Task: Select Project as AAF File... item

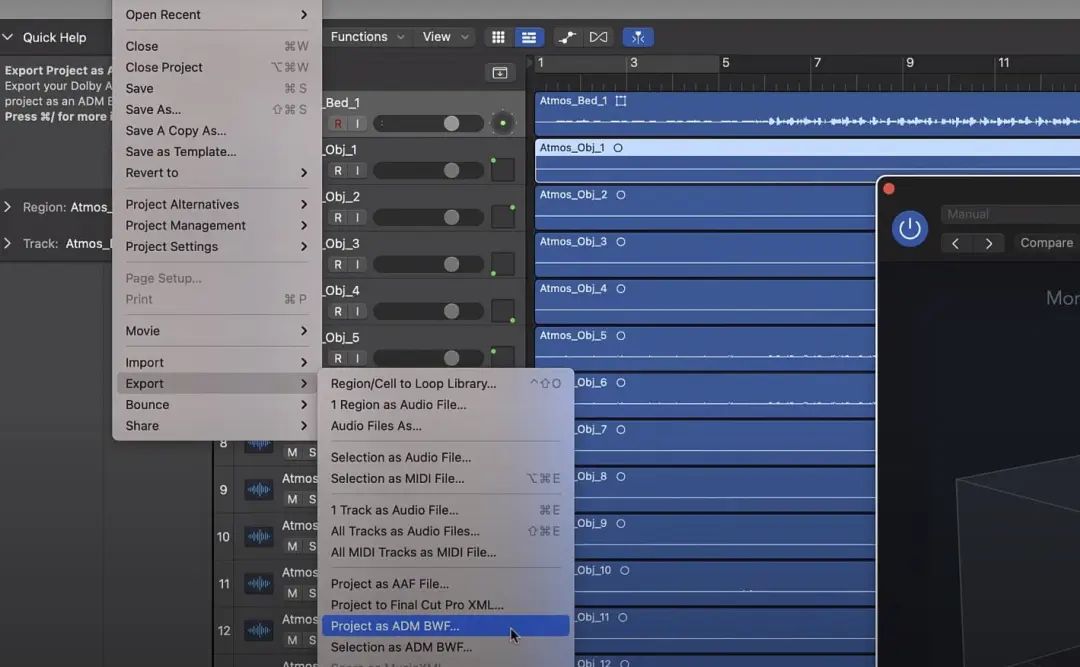Action: click(446, 584)
